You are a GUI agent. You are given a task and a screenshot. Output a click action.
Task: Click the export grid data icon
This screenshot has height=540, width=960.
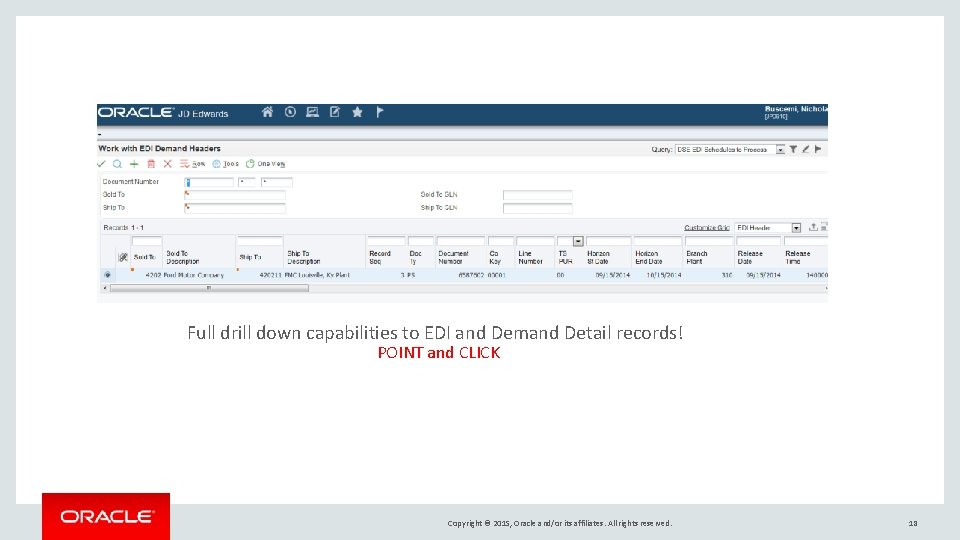point(813,227)
